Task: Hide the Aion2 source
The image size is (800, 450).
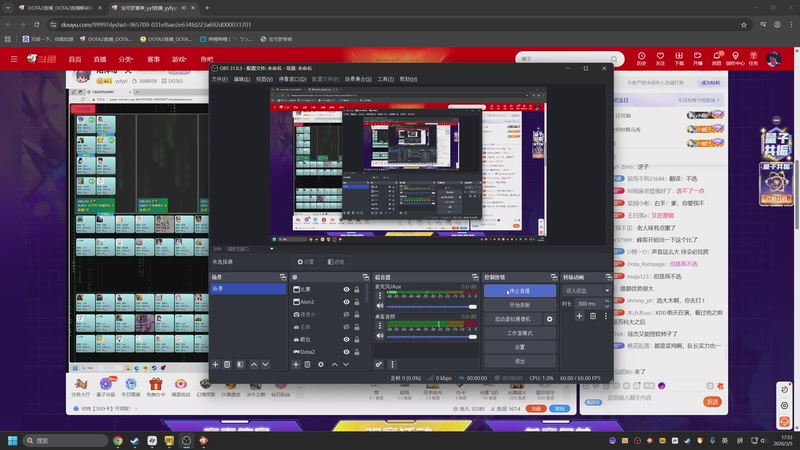Action: pyautogui.click(x=346, y=302)
